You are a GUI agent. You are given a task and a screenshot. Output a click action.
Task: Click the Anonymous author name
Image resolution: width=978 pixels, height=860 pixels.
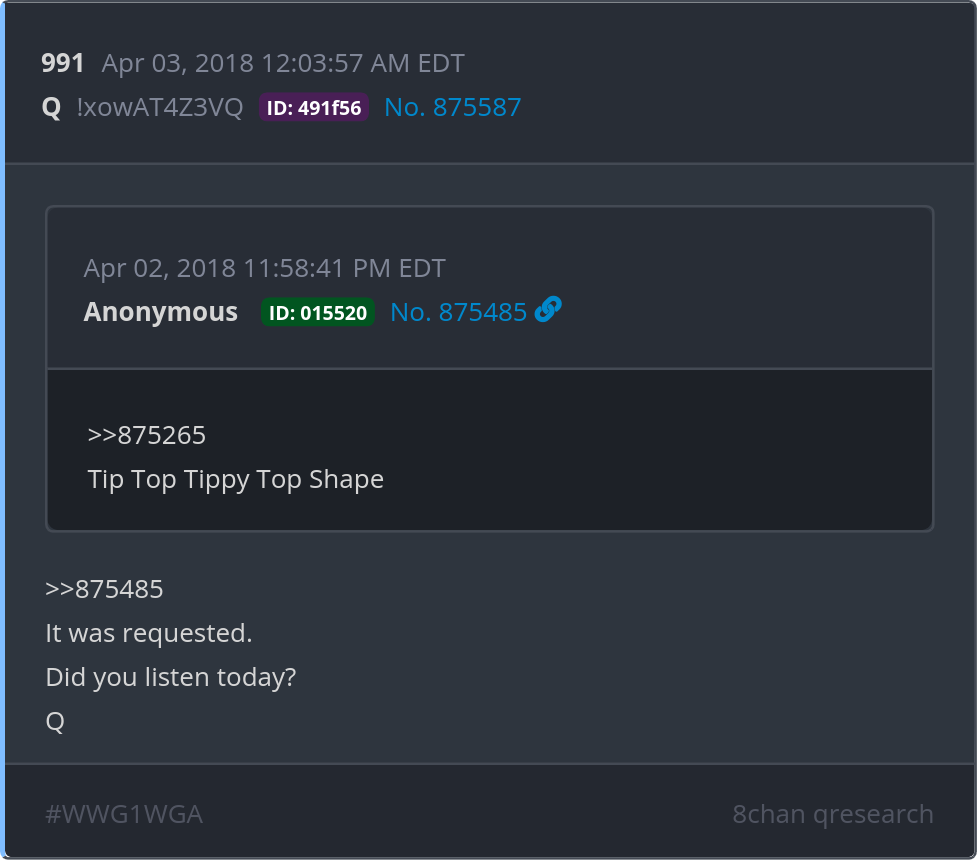pos(161,312)
